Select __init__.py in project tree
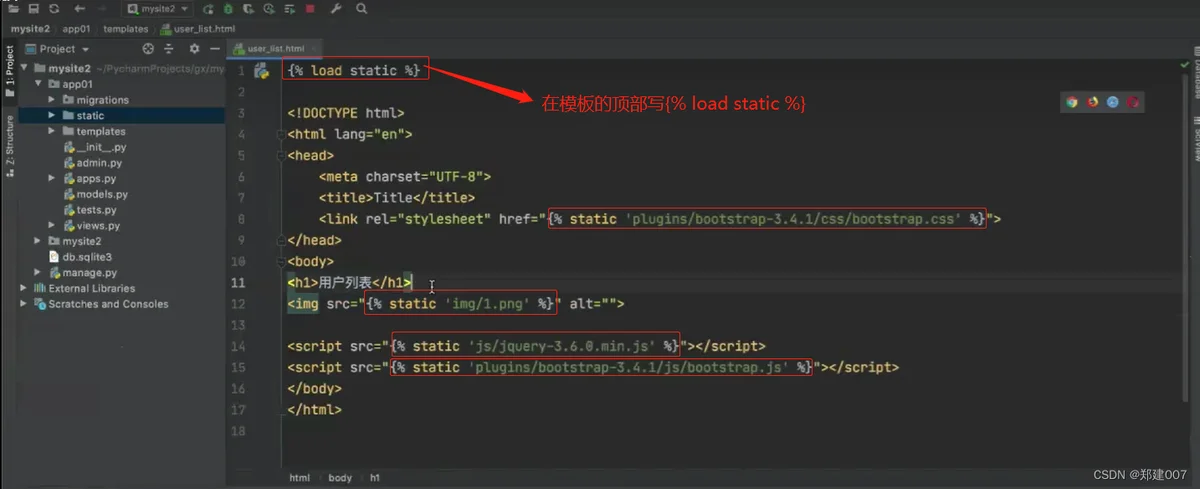 pos(94,147)
